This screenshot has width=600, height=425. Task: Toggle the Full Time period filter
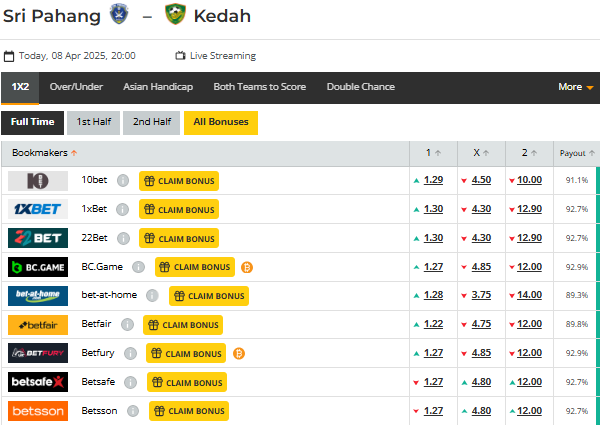(x=31, y=122)
